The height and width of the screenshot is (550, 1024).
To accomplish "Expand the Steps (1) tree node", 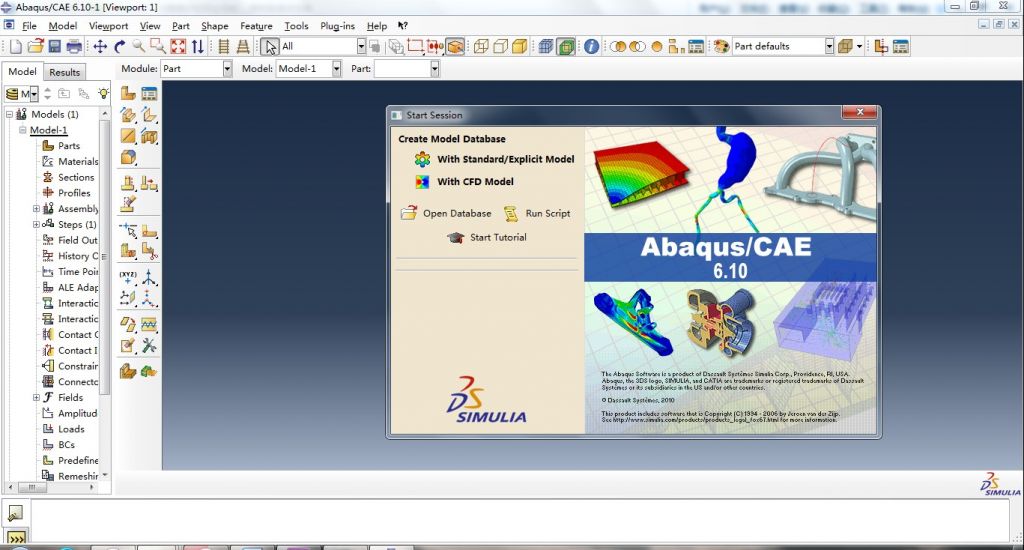I will (x=37, y=225).
